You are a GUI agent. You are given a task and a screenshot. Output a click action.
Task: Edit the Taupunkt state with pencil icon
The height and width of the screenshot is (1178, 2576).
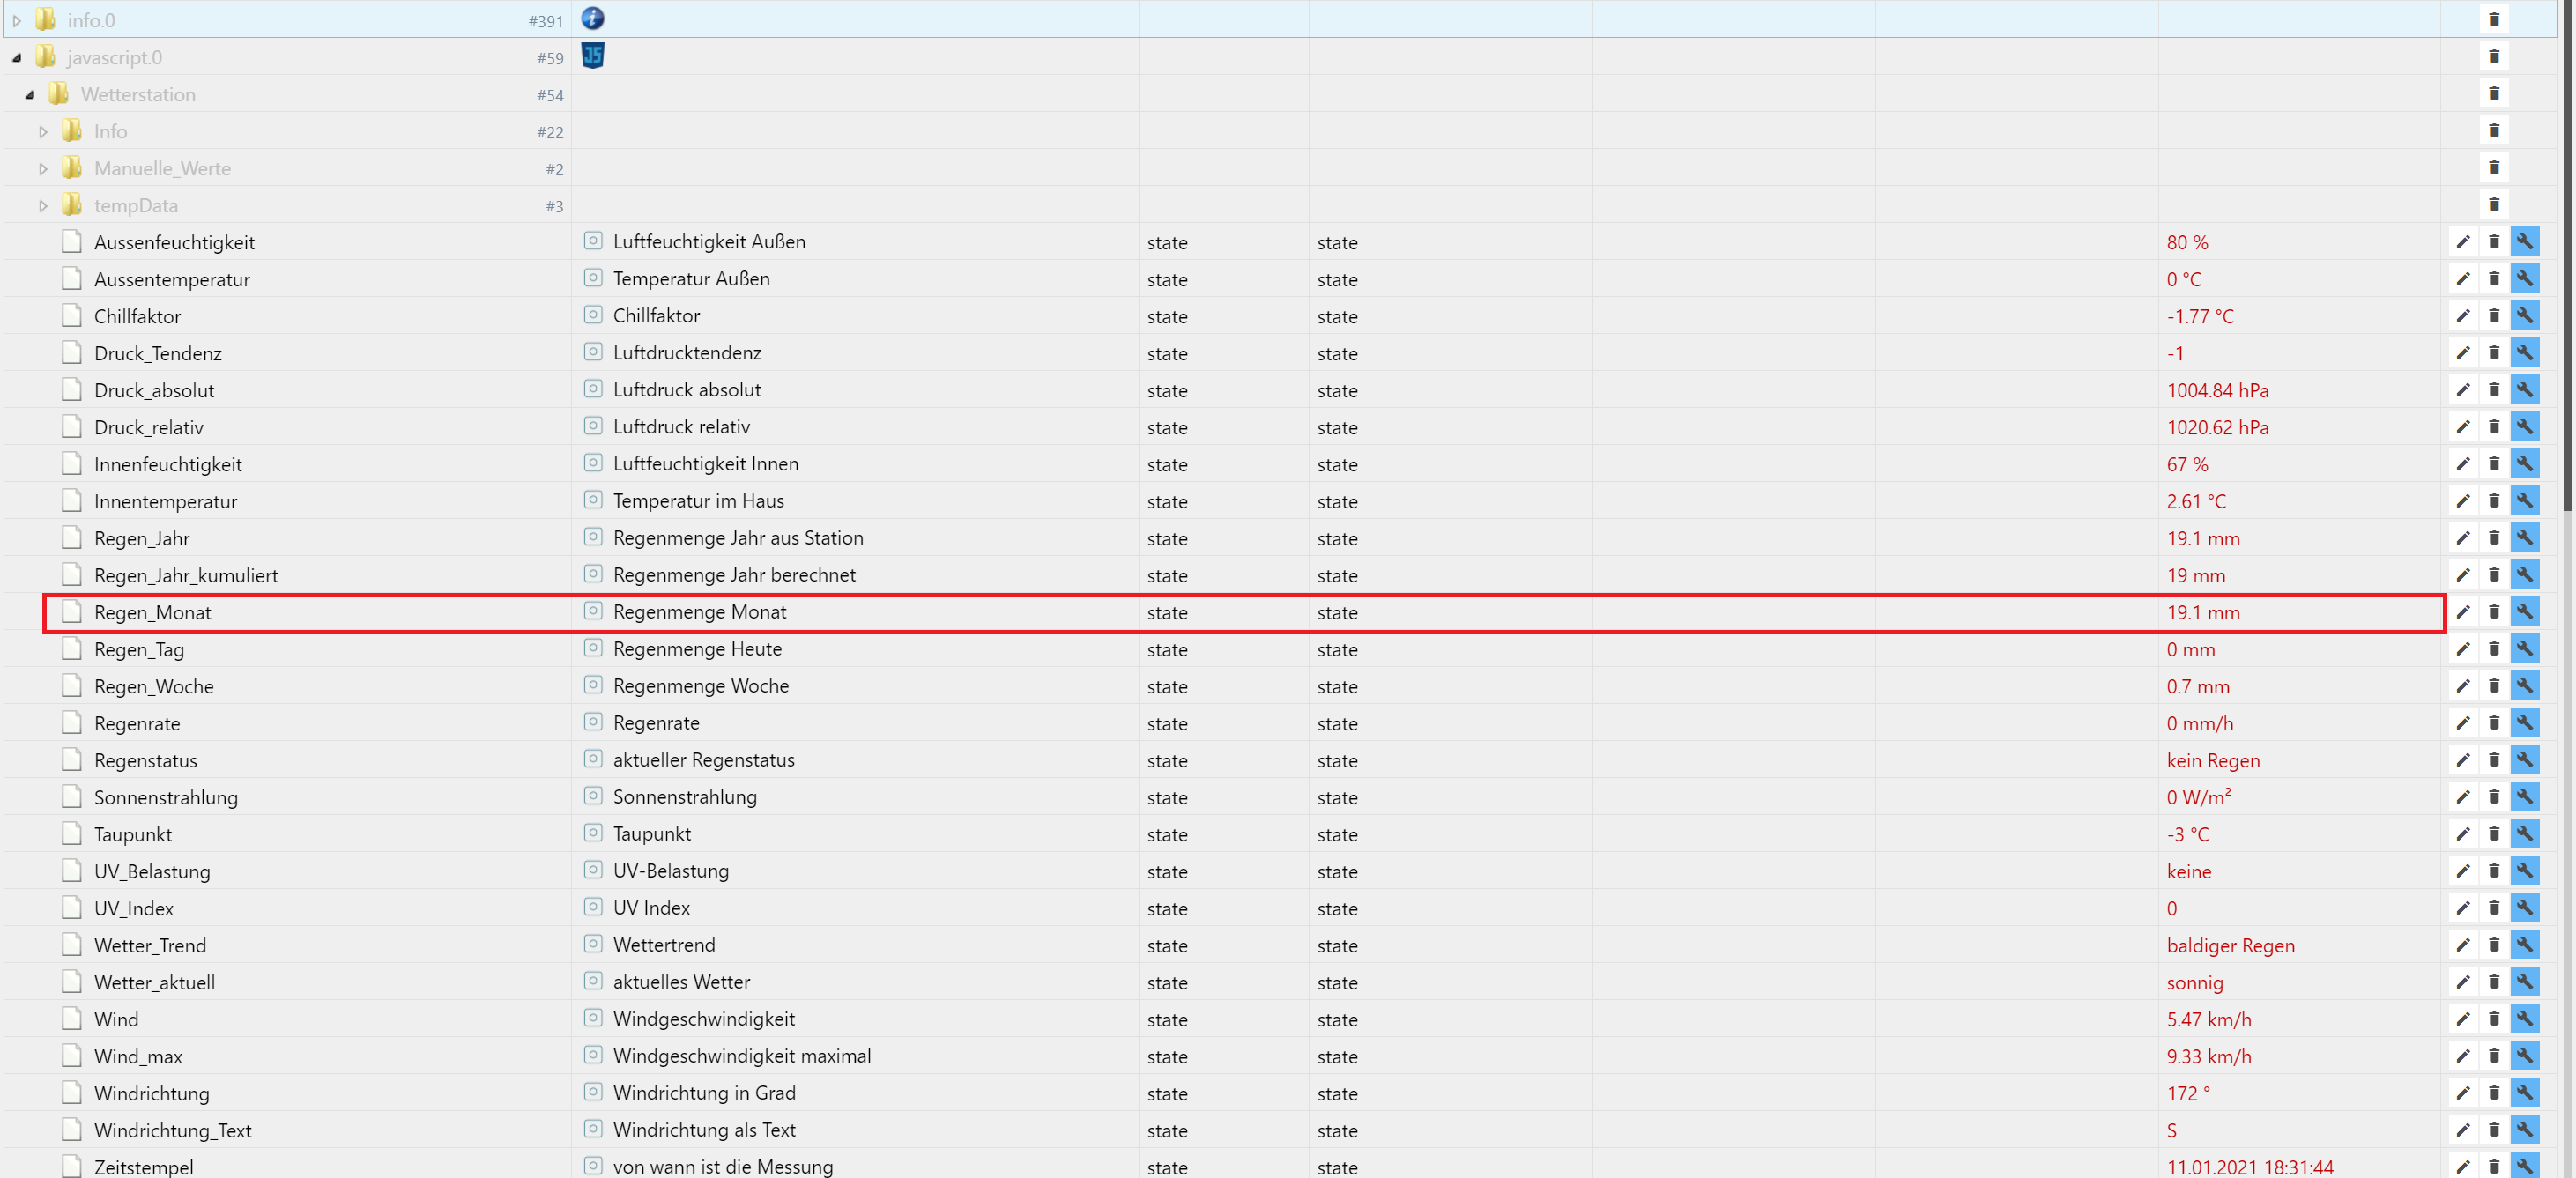(x=2462, y=834)
